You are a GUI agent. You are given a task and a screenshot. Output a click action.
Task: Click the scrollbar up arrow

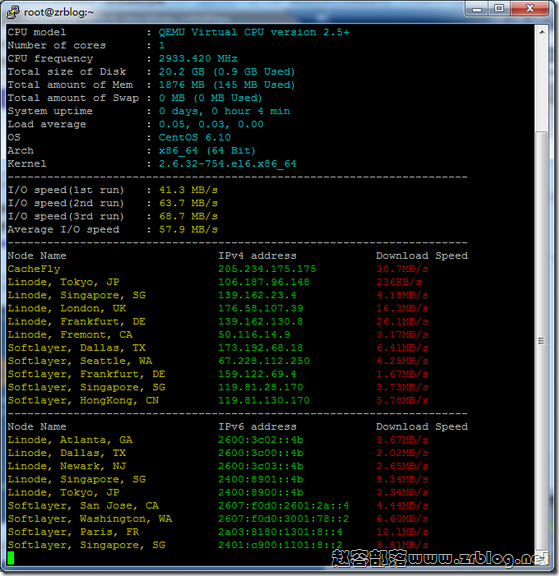click(x=542, y=32)
